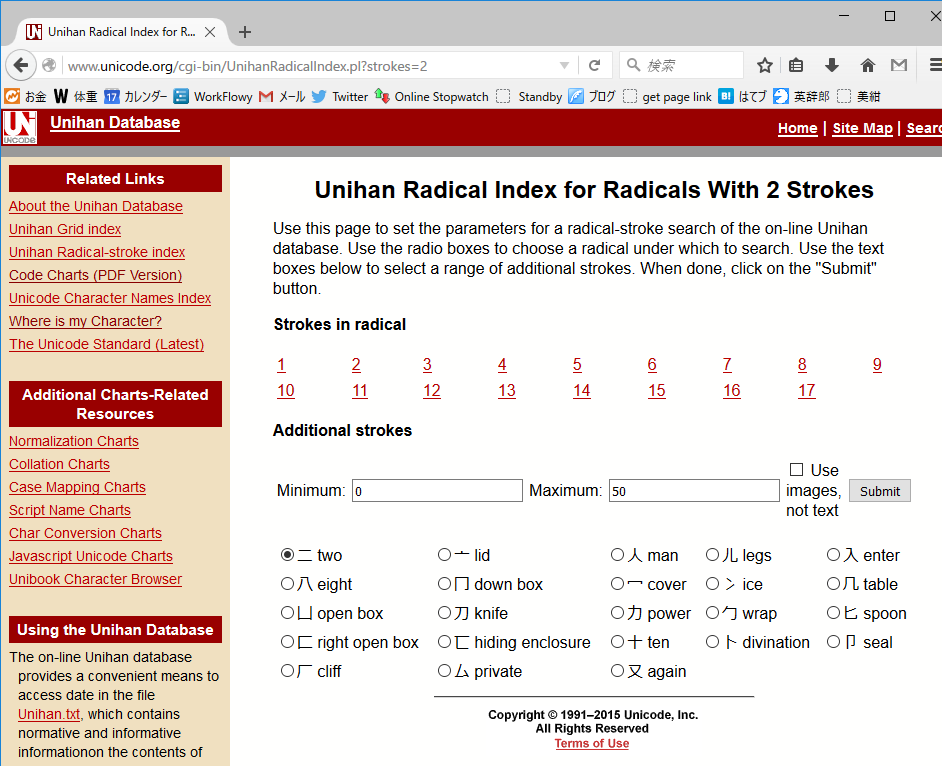
Task: Select the 刀 knife radical
Action: pyautogui.click(x=444, y=612)
